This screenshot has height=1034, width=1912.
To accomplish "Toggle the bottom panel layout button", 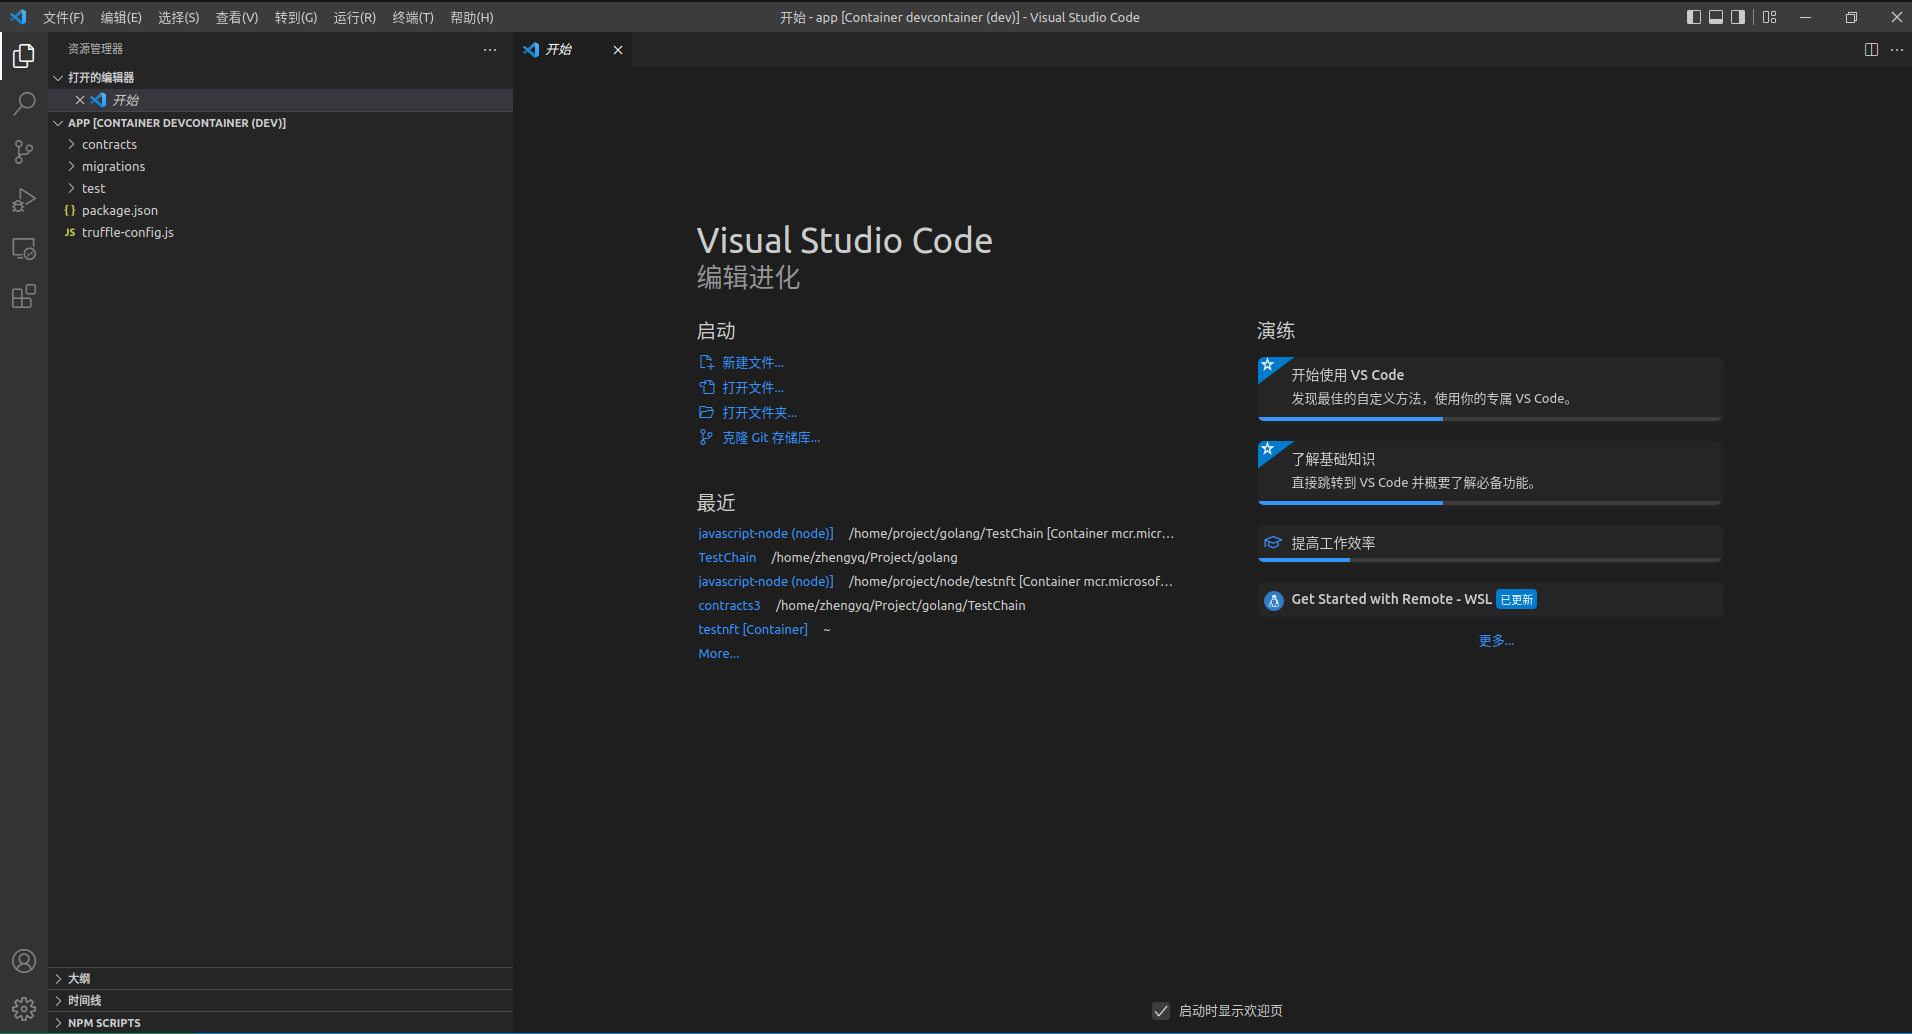I will tap(1716, 17).
